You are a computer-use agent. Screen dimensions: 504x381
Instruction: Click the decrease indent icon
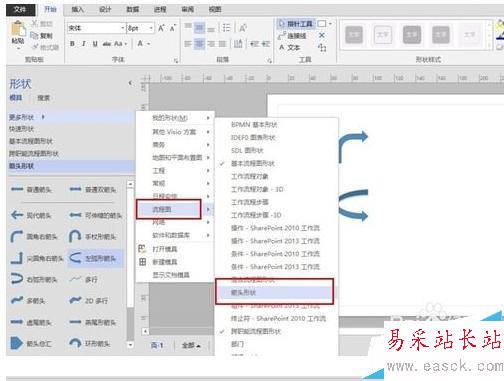coord(255,44)
